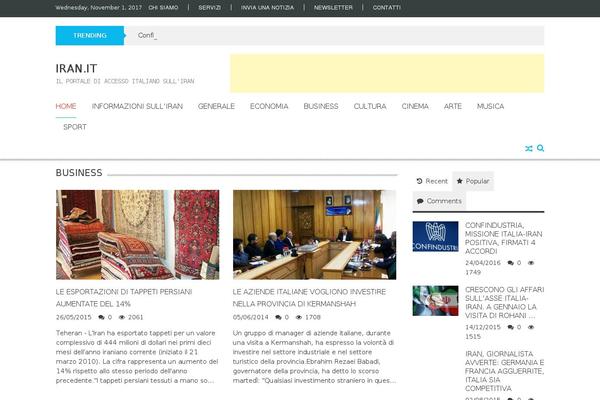Screen dimensions: 600x400
Task: Click the tagline IL PORTALE DI ACCESSO ITALIANO
Action: pos(125,81)
